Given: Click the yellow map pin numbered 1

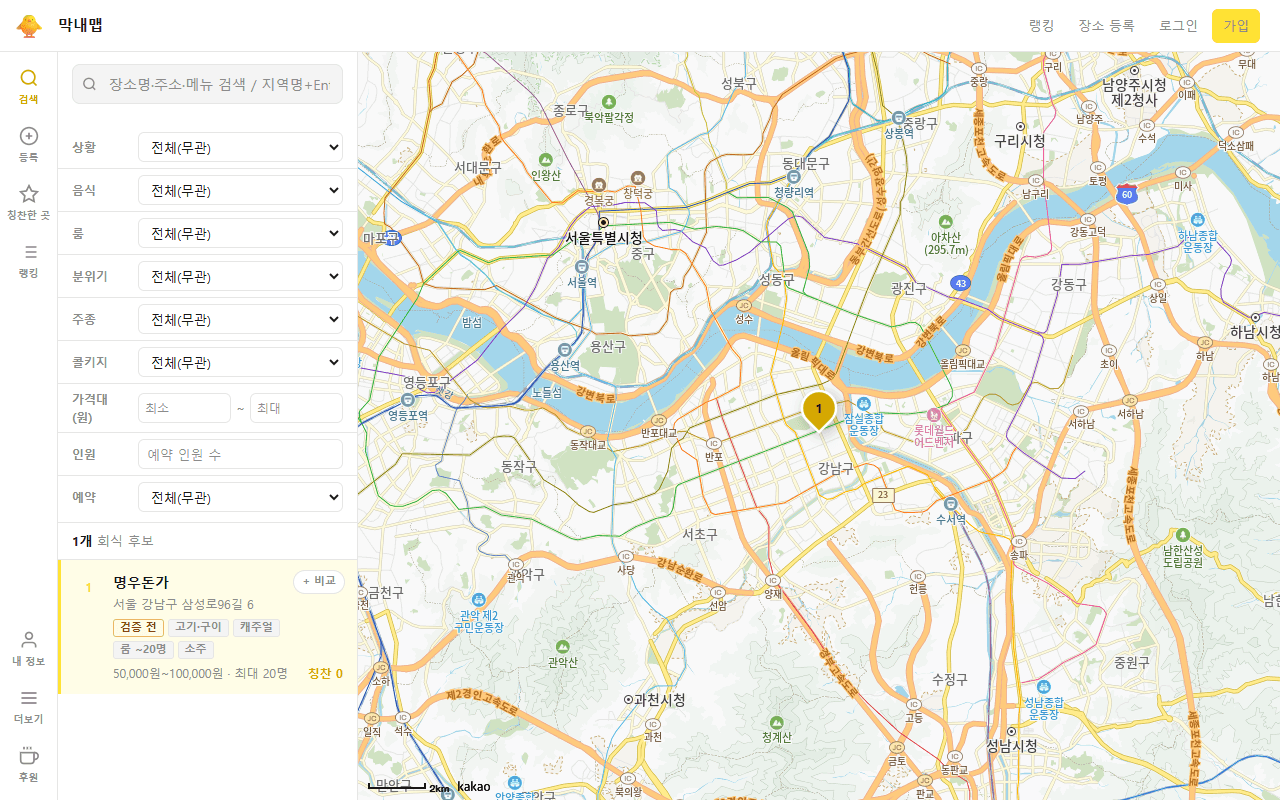Looking at the screenshot, I should click(x=818, y=410).
